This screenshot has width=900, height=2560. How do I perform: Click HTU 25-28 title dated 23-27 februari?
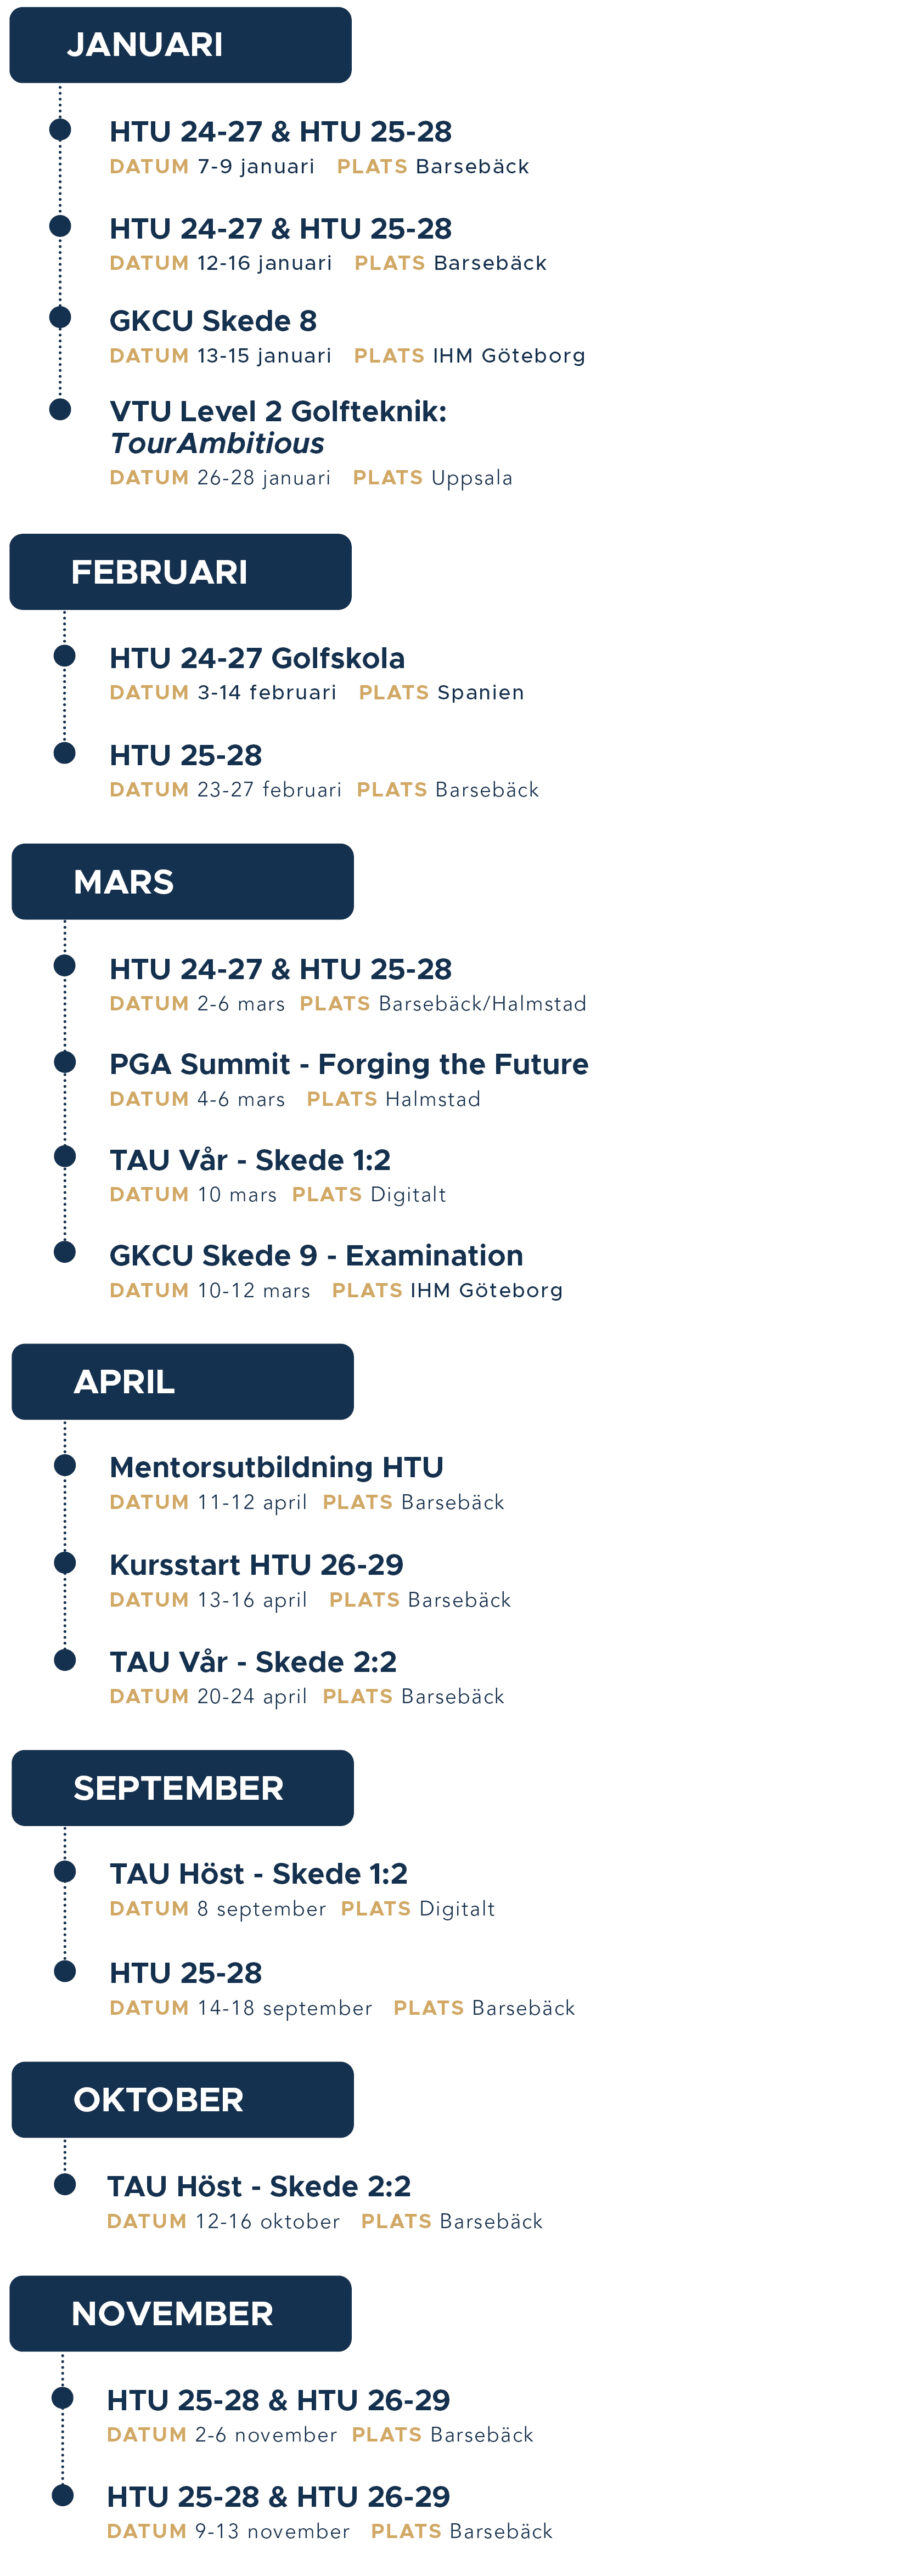click(186, 755)
